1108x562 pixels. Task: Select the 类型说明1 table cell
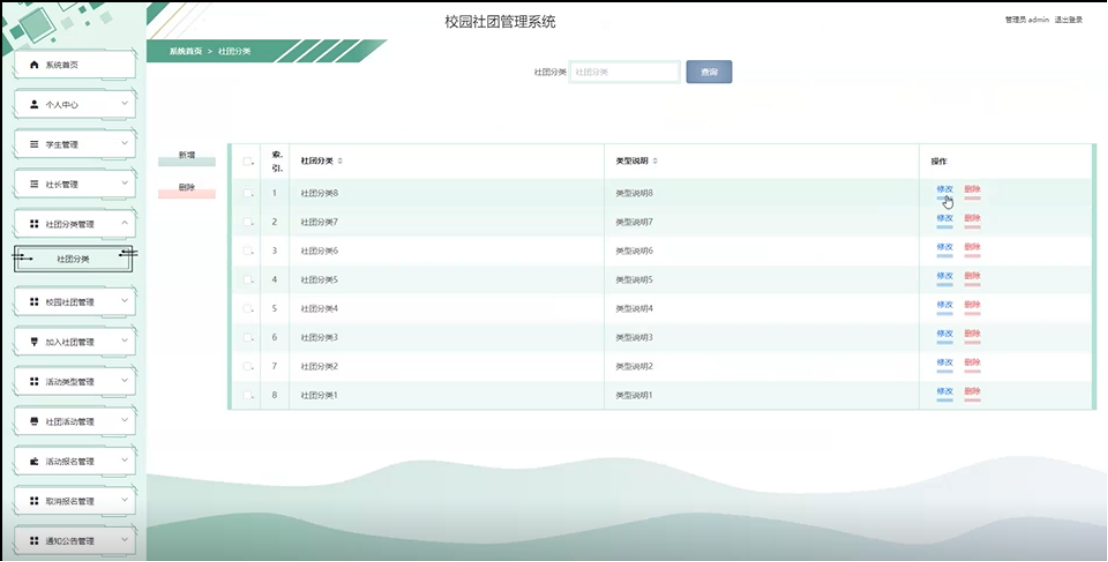[761, 395]
